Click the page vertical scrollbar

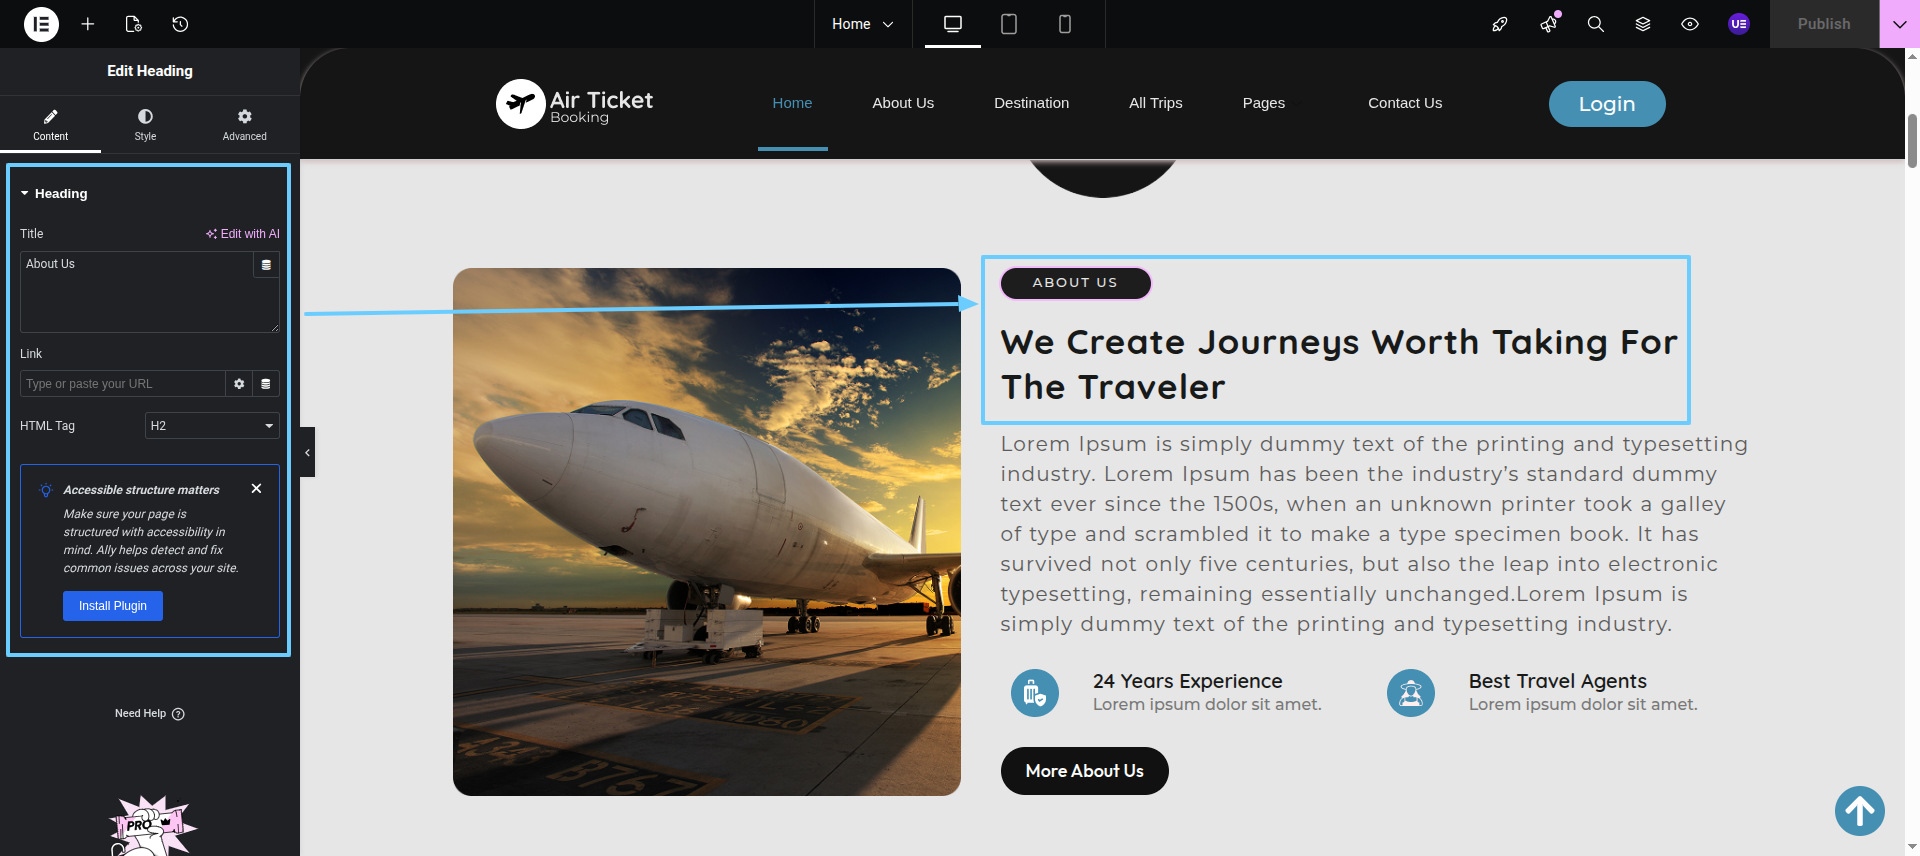tap(1912, 141)
